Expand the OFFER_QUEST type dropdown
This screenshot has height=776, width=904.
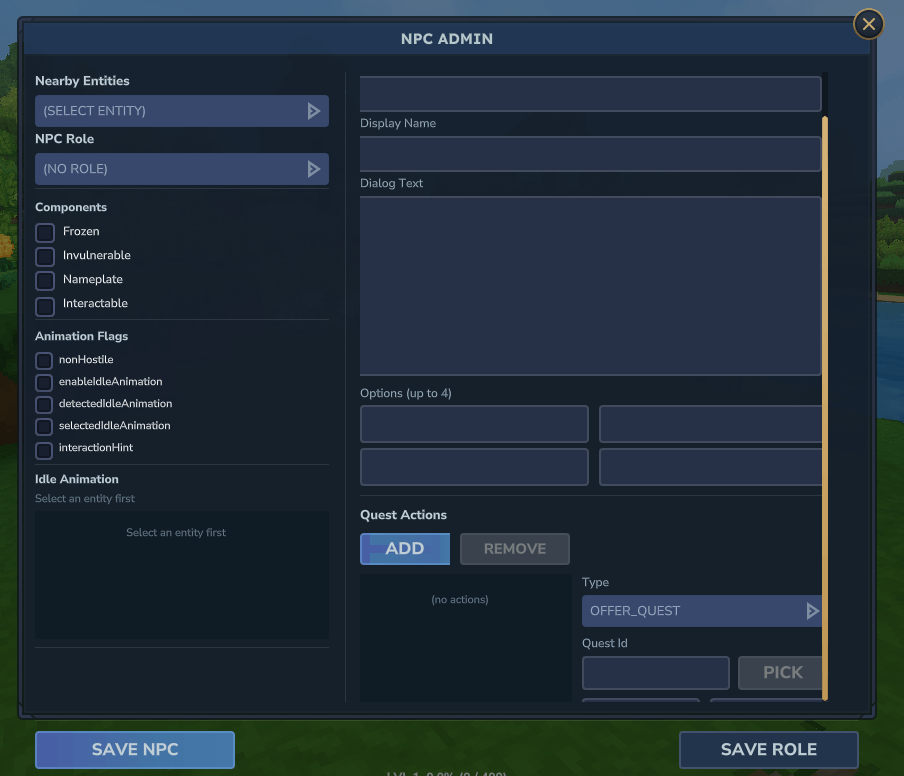click(702, 611)
